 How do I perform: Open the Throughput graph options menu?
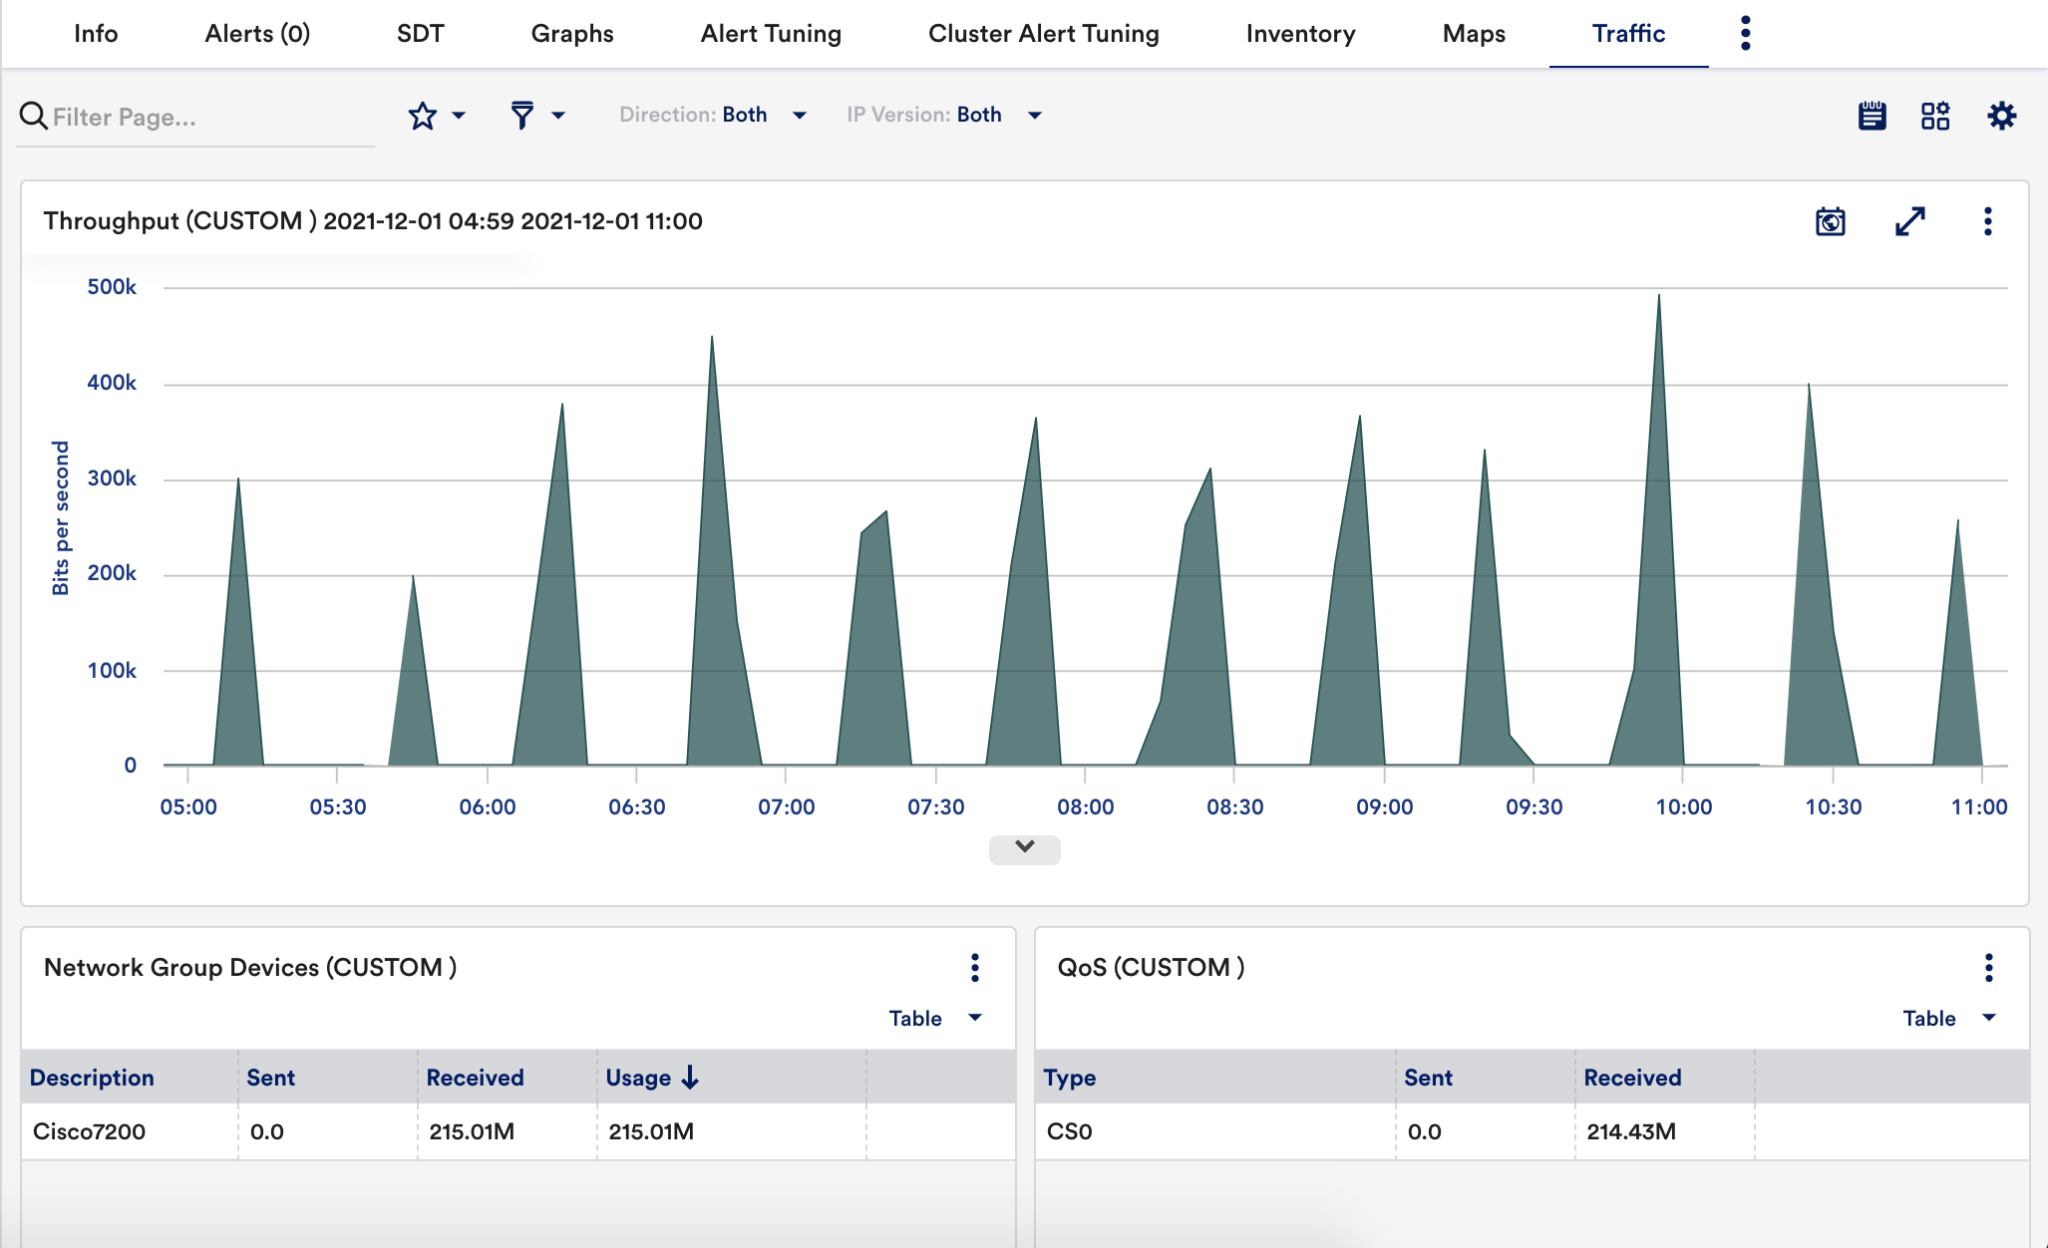1988,222
